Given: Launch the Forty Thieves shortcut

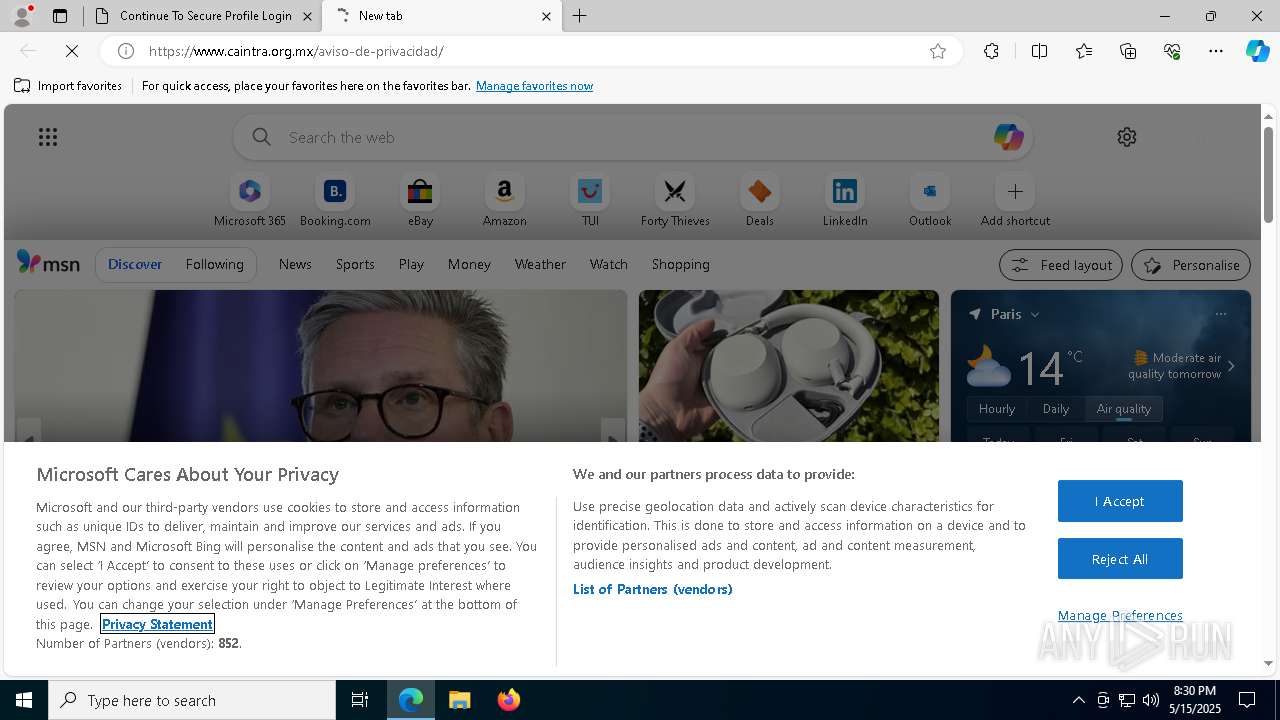Looking at the screenshot, I should 675,201.
